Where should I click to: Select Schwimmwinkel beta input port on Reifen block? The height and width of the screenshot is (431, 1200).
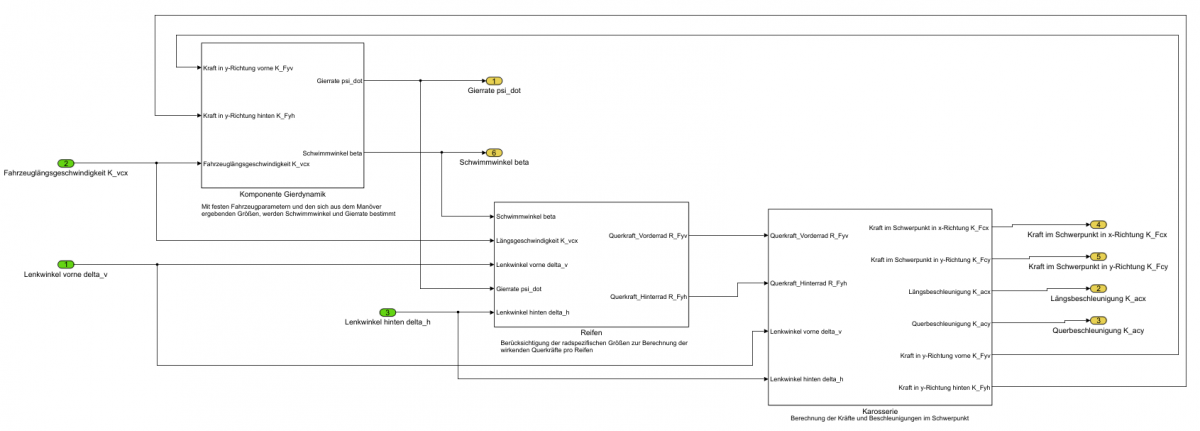point(526,216)
